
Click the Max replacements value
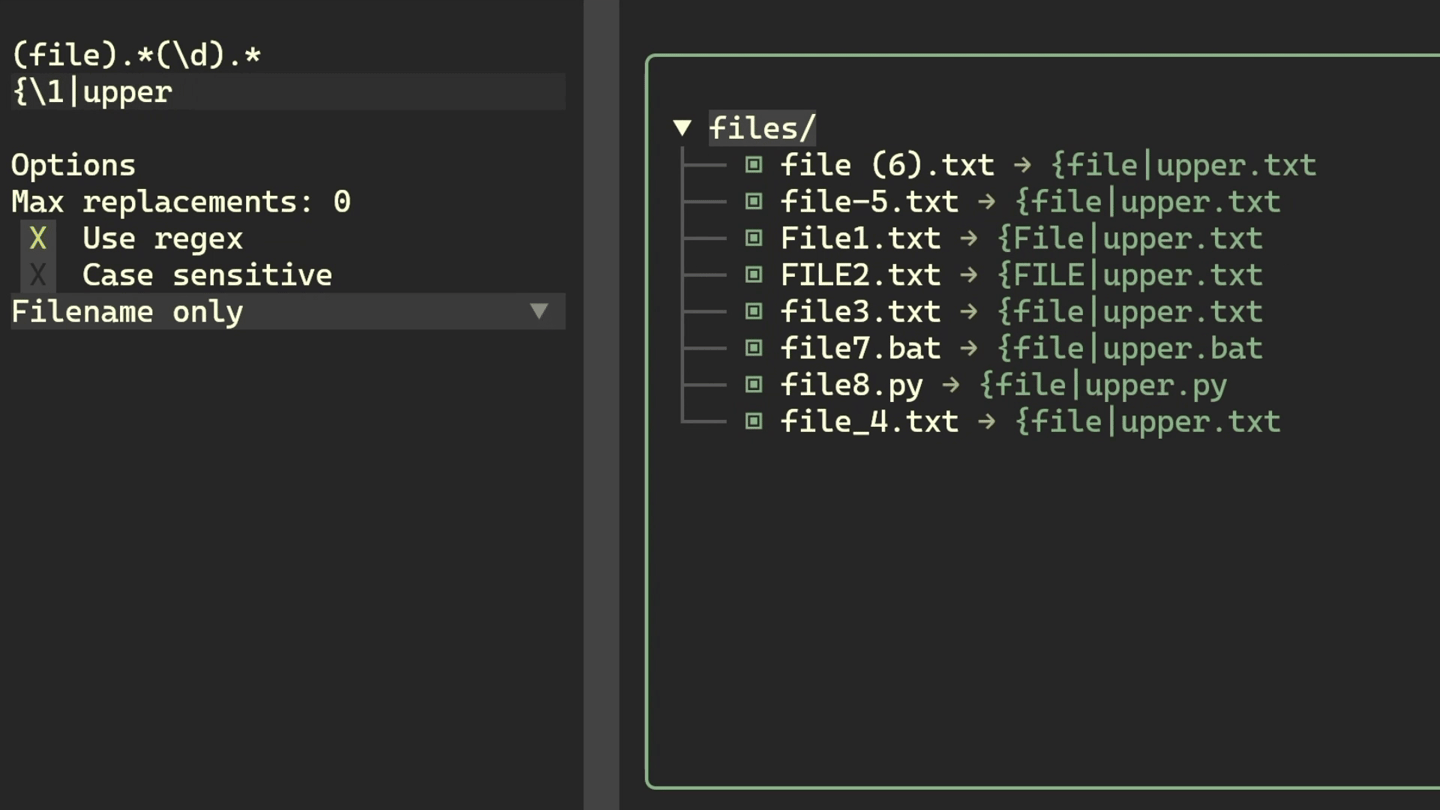(342, 202)
